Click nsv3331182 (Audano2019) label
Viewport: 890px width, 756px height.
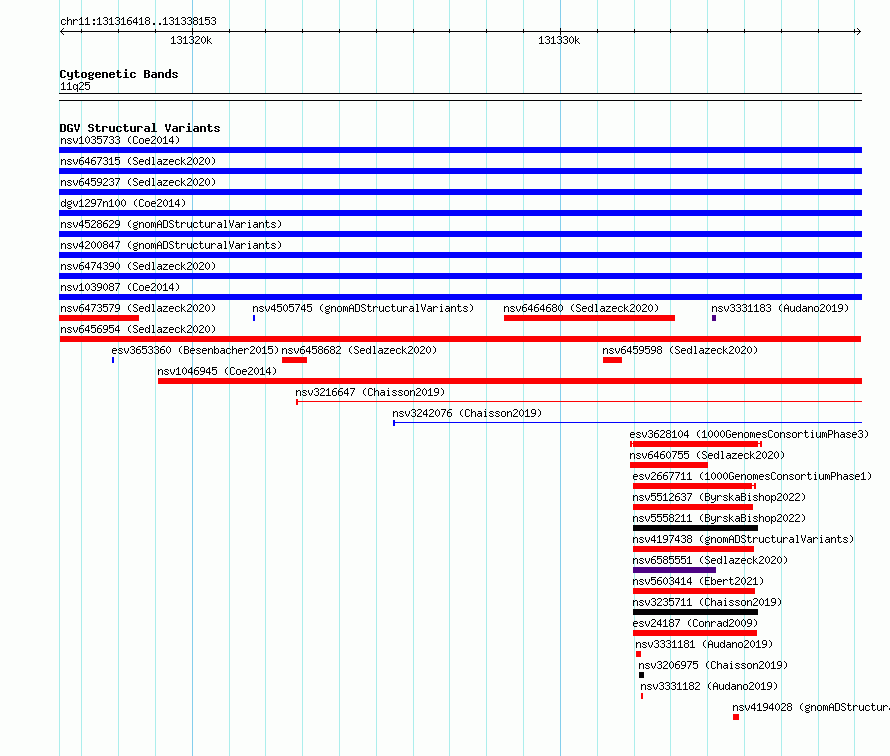point(709,686)
